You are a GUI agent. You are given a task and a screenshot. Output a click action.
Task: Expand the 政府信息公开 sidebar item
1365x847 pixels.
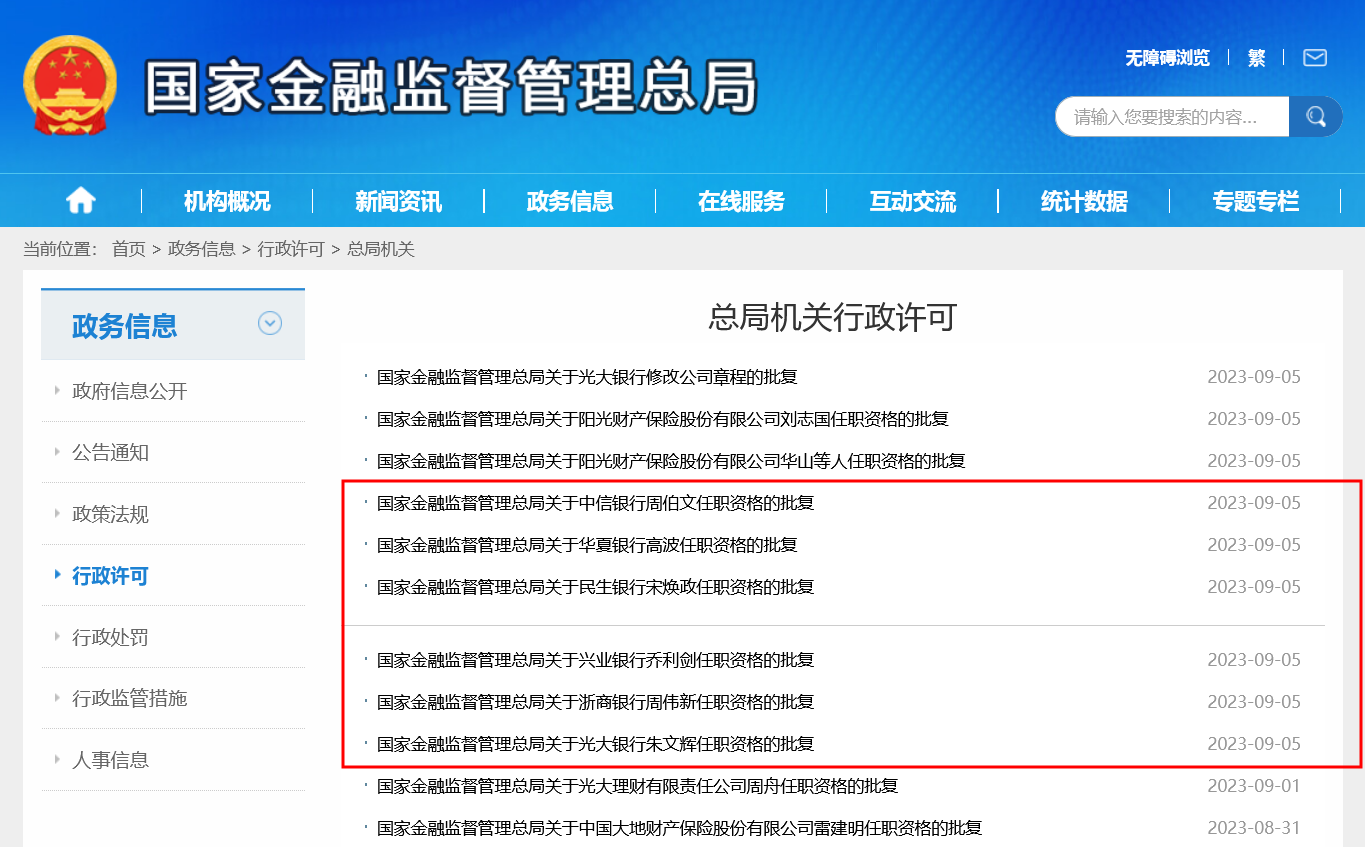tap(130, 391)
